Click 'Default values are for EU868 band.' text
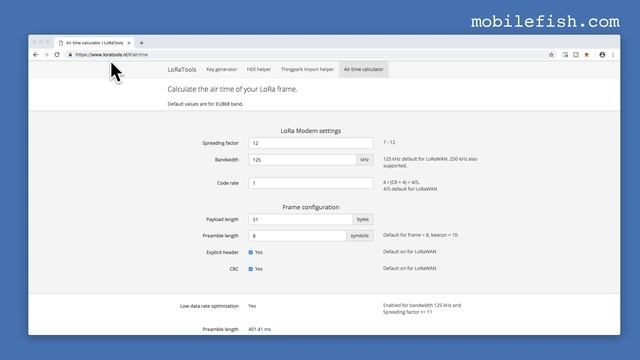 [x=205, y=104]
